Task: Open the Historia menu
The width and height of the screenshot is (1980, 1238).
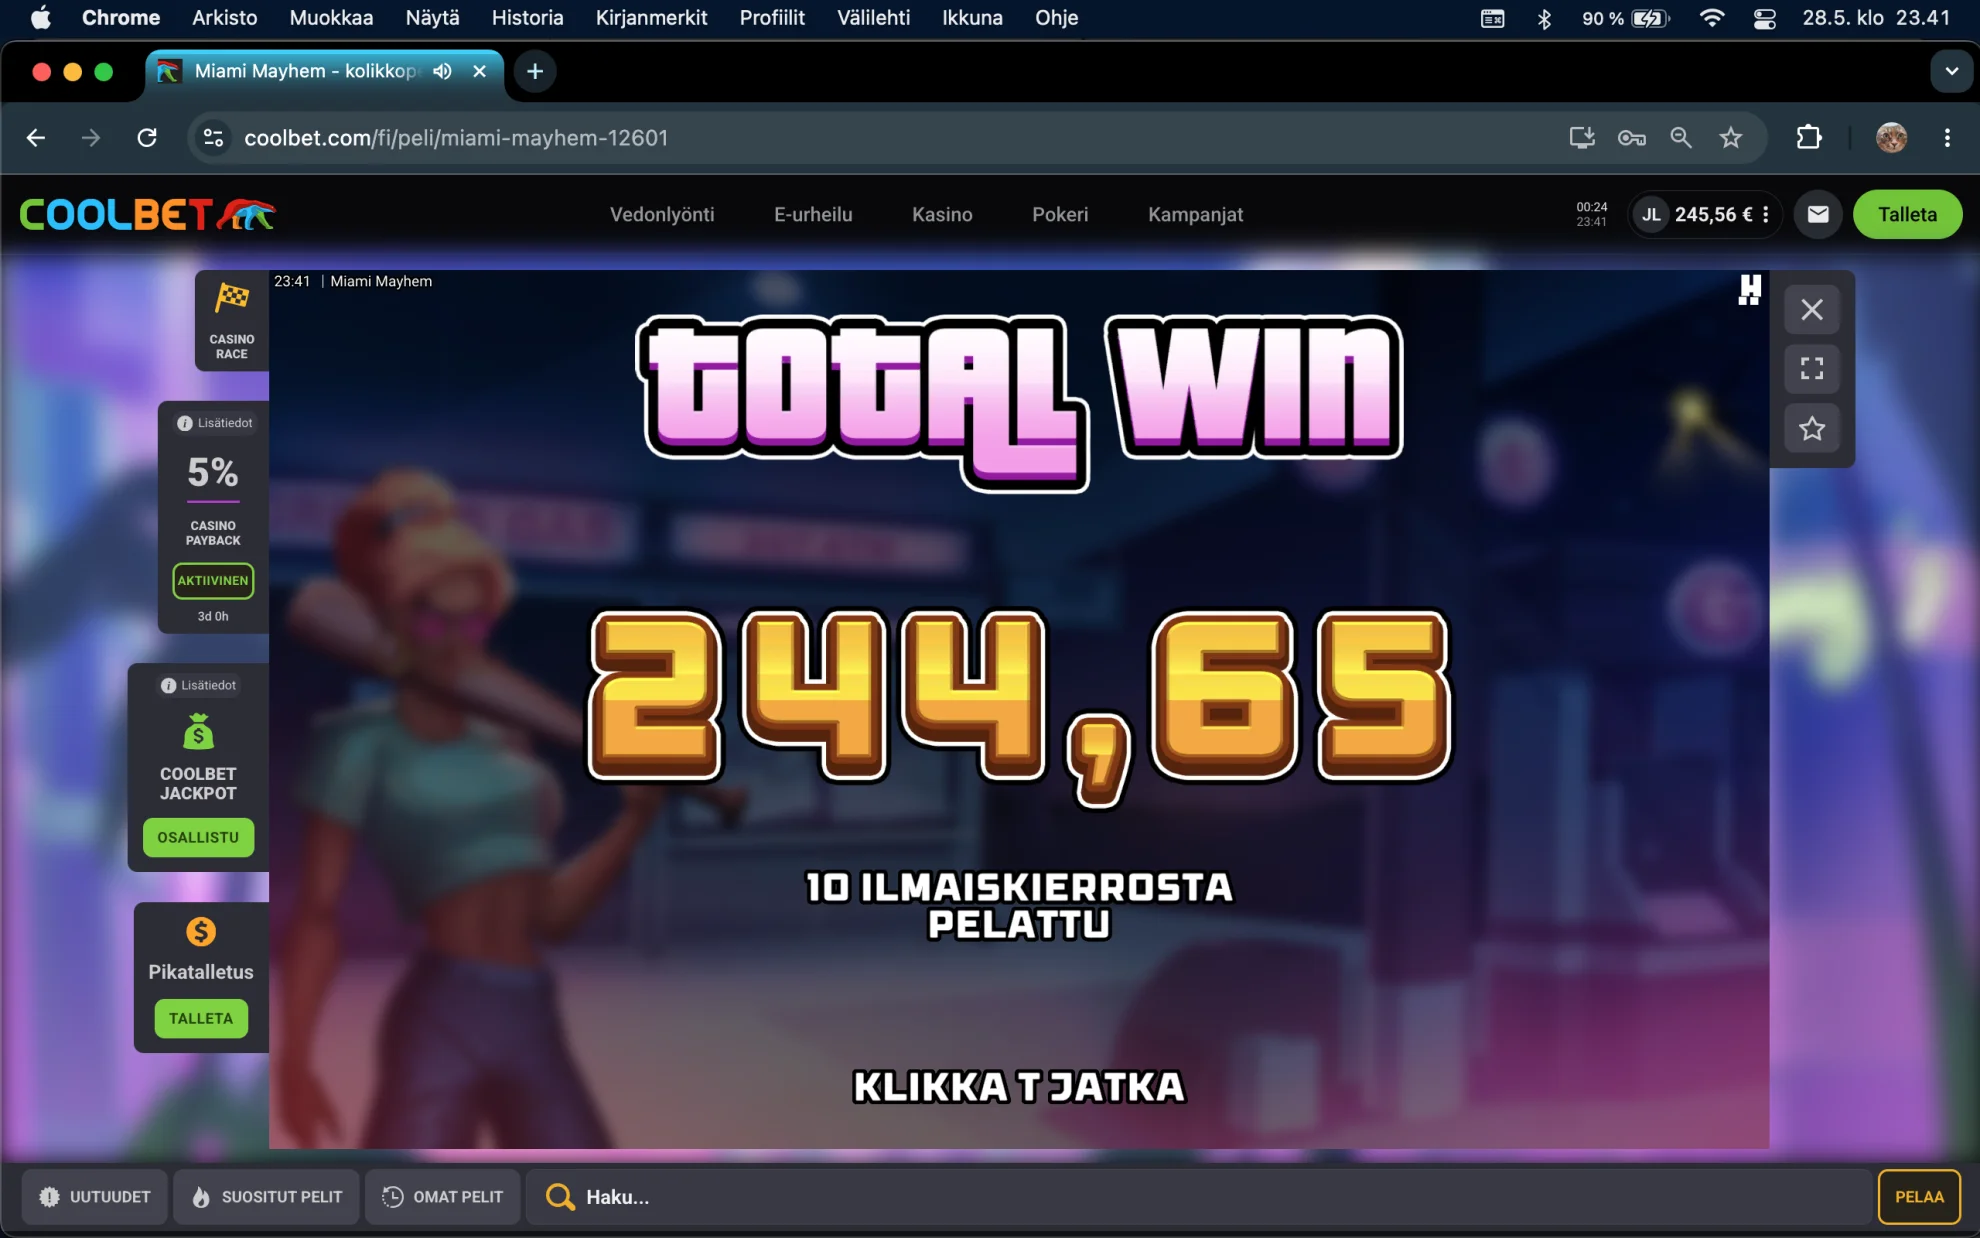Action: tap(527, 18)
